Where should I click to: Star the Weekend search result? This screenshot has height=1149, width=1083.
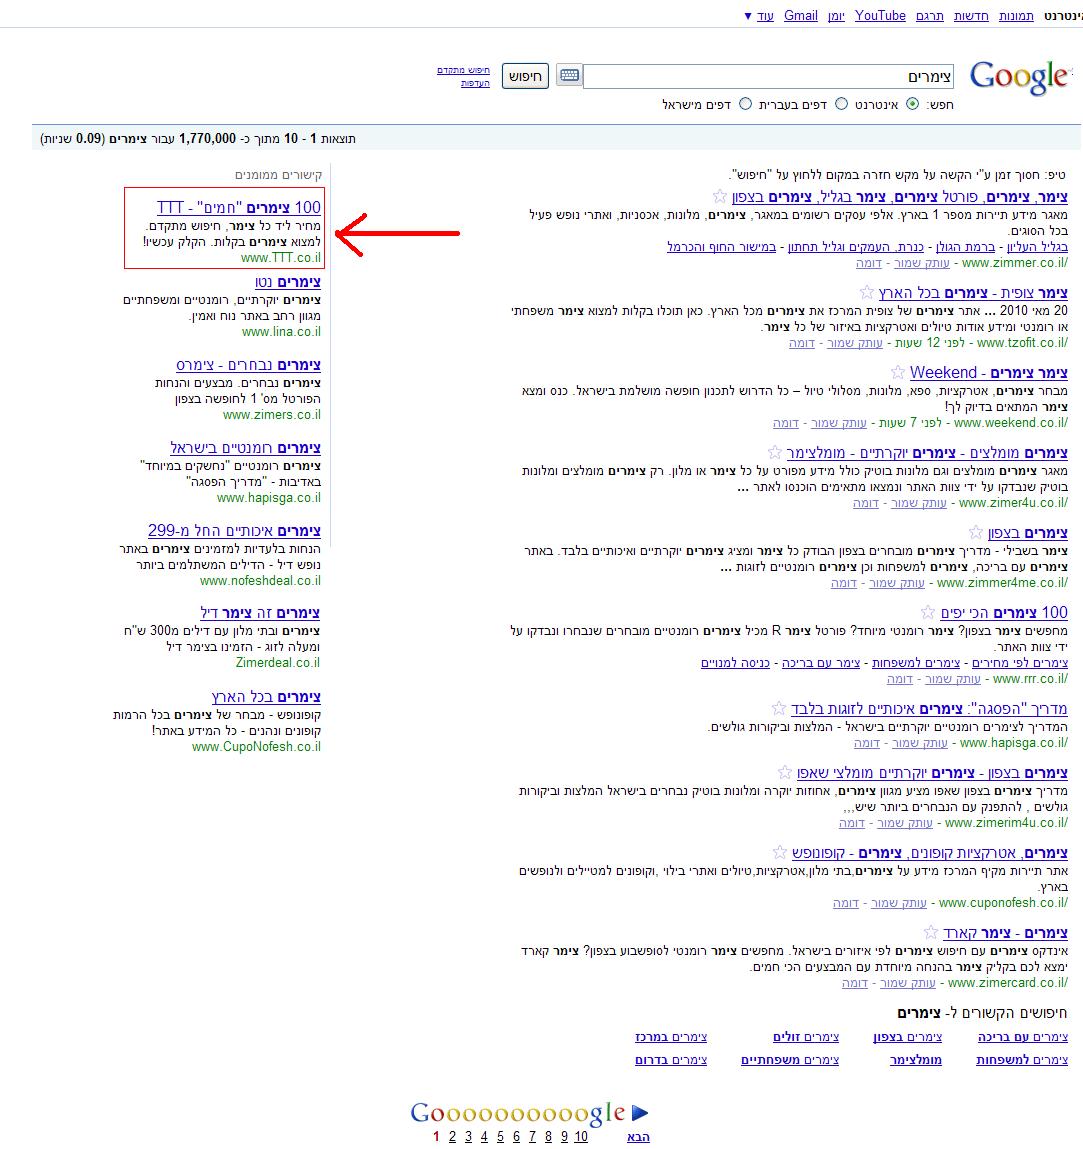point(898,372)
